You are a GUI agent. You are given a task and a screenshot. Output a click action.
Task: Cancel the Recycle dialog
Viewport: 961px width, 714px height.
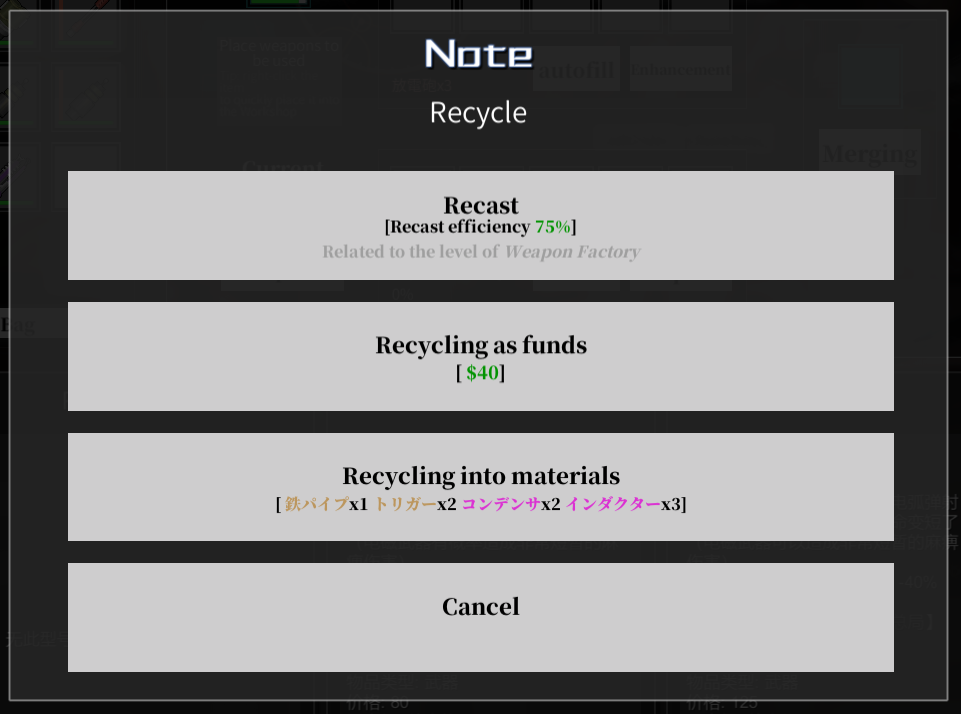(480, 617)
